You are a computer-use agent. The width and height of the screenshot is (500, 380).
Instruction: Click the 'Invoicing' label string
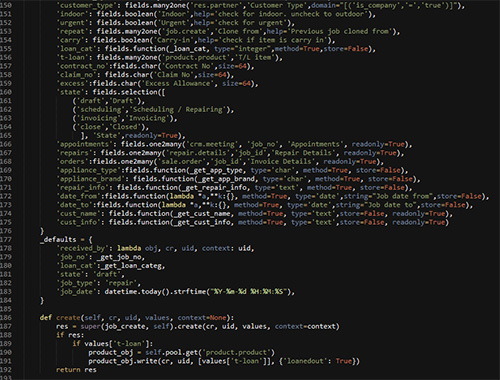(149, 118)
